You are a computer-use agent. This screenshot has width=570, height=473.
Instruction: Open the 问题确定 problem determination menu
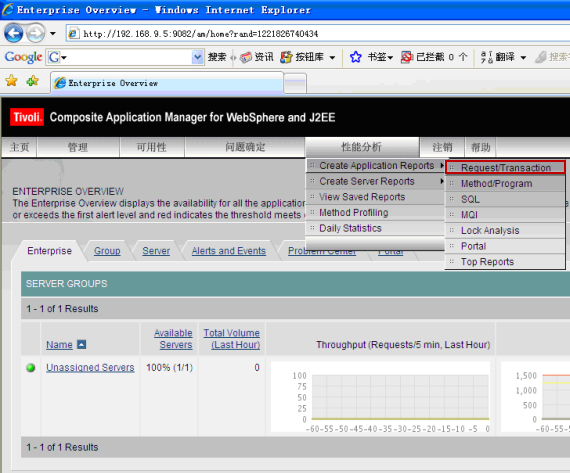[245, 147]
